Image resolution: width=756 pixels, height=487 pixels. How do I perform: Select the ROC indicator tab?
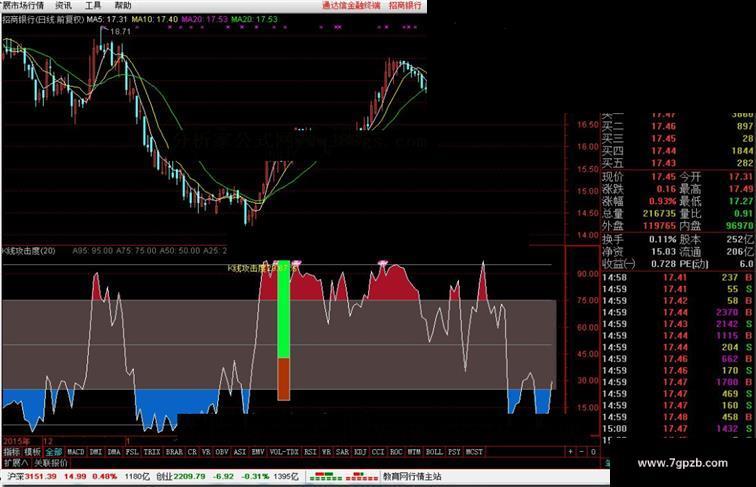pos(396,452)
